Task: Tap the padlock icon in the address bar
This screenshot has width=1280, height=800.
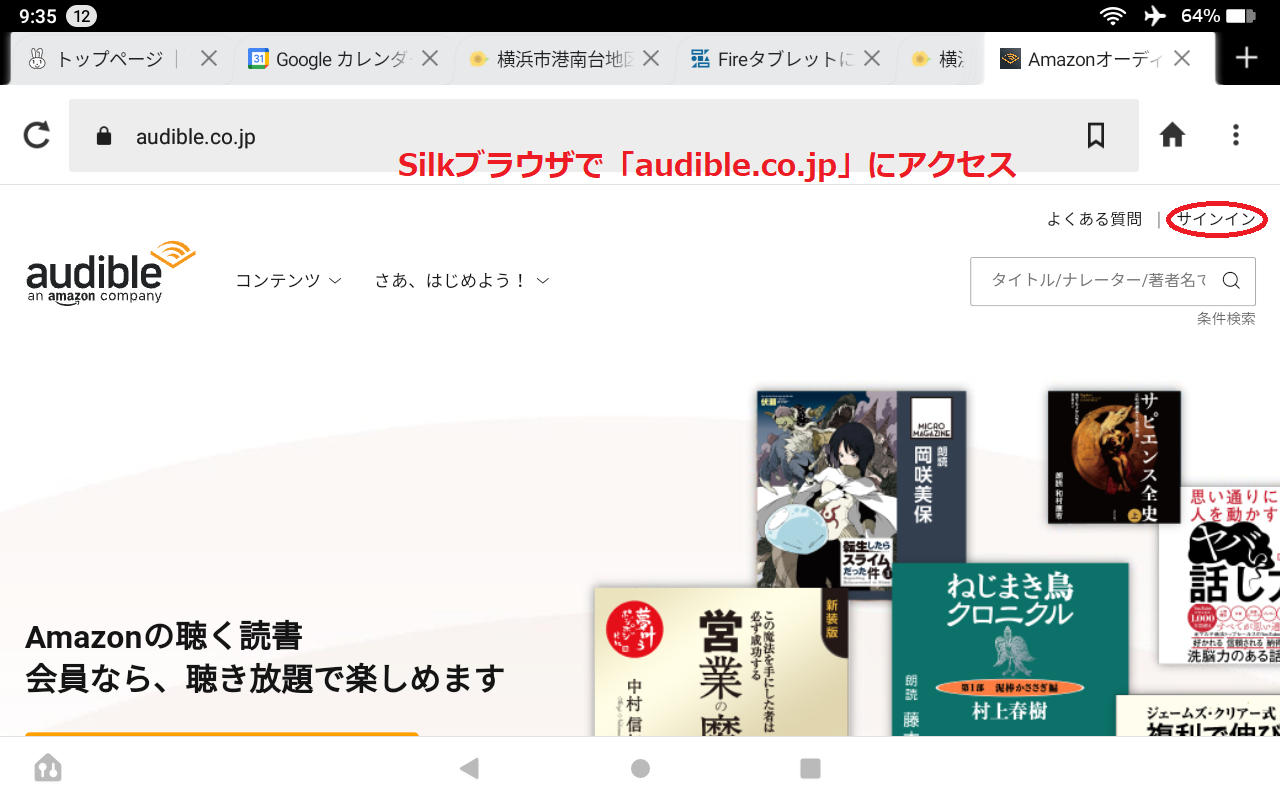Action: click(104, 136)
